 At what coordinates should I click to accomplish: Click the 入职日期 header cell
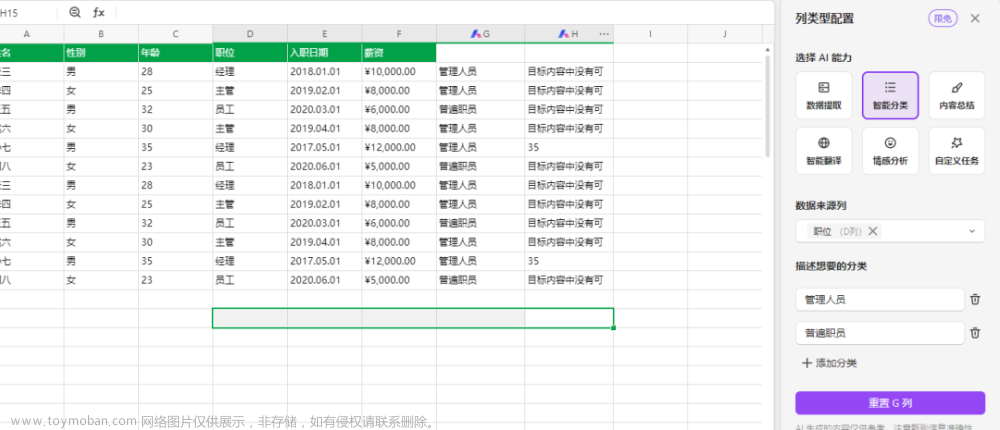click(325, 53)
